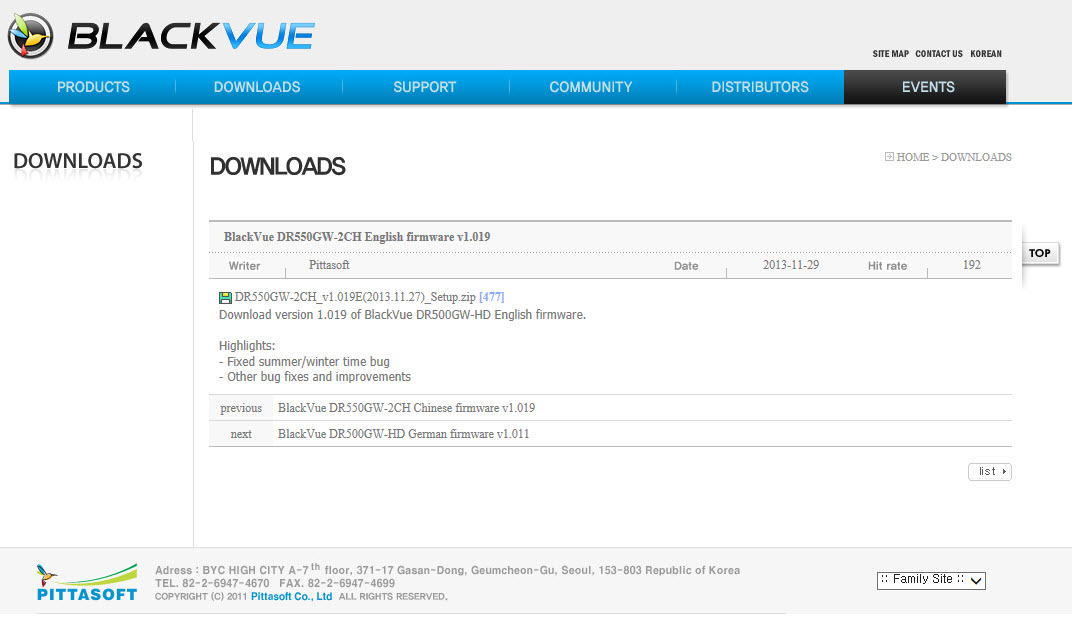Click the footer address line text
Viewport: 1072px width, 618px height.
click(x=447, y=569)
